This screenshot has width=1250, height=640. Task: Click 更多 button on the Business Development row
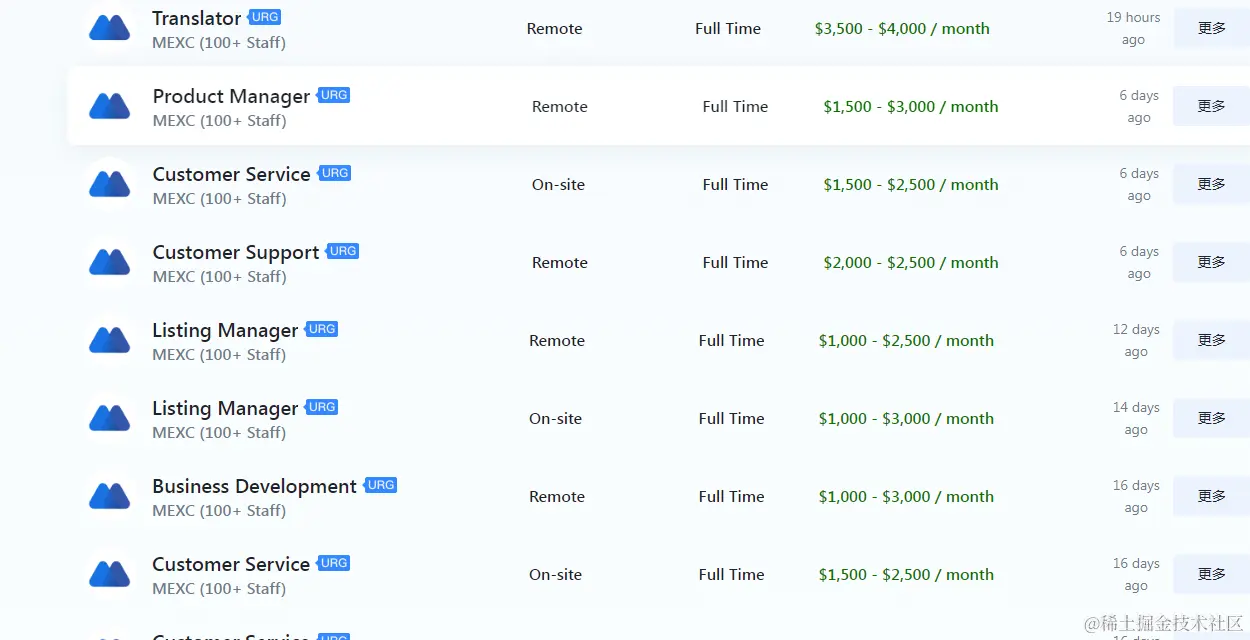pos(1211,496)
